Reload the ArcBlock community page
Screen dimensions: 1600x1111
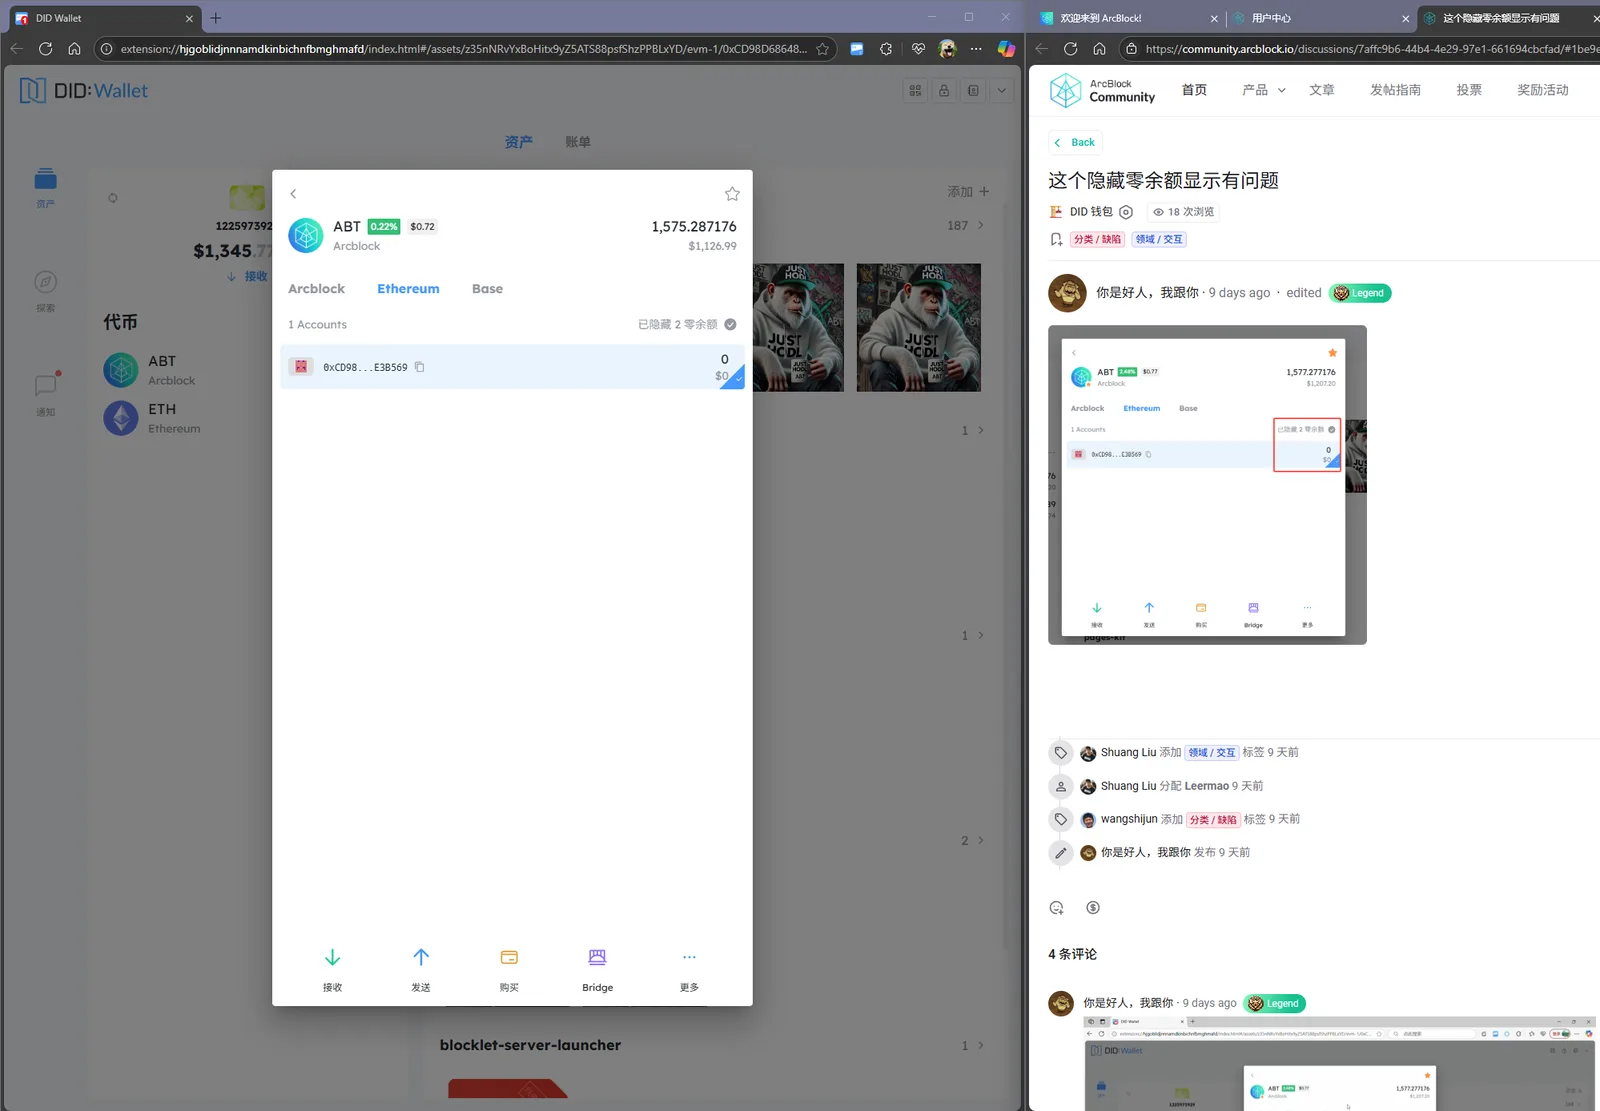pos(1070,49)
